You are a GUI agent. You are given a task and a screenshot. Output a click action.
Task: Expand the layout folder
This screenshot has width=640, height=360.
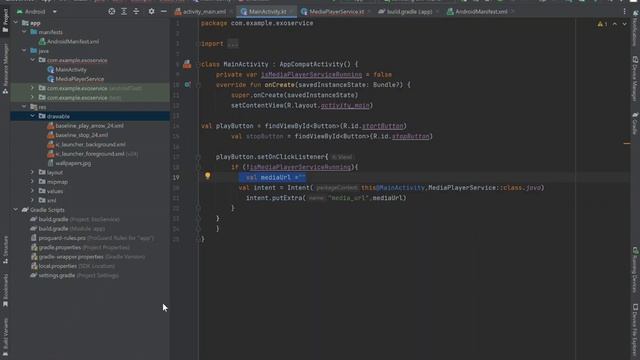pyautogui.click(x=33, y=172)
